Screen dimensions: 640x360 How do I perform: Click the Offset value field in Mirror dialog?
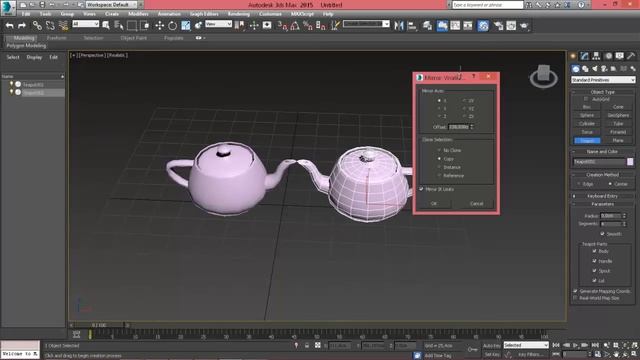(459, 127)
